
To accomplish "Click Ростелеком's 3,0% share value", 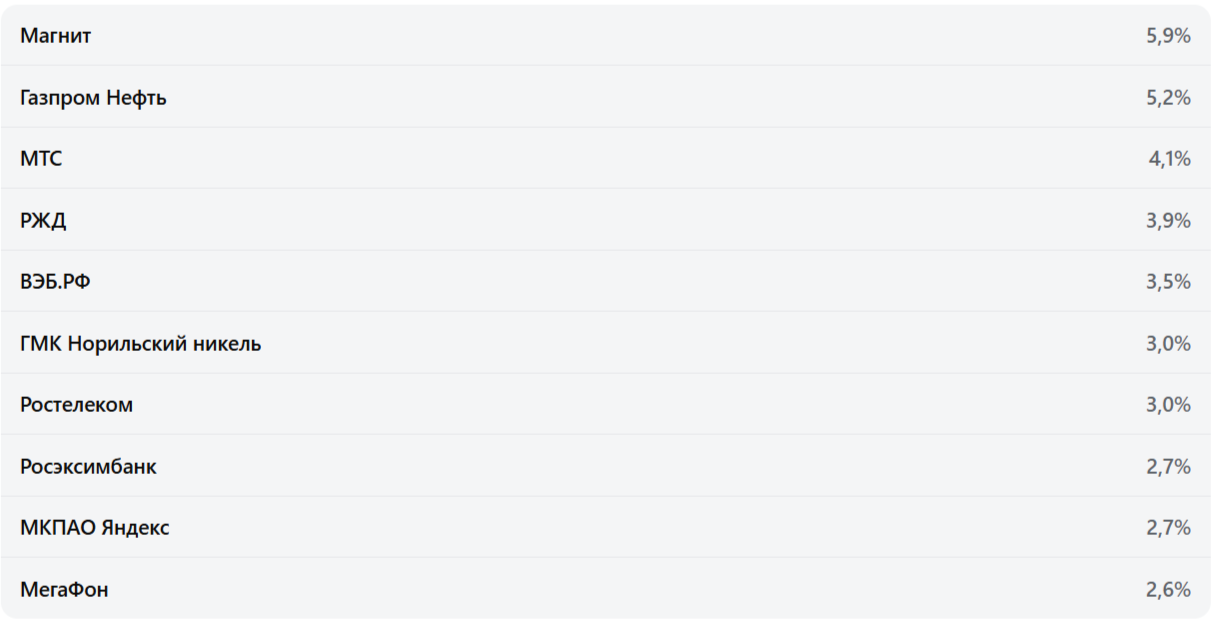I will (x=1168, y=405).
